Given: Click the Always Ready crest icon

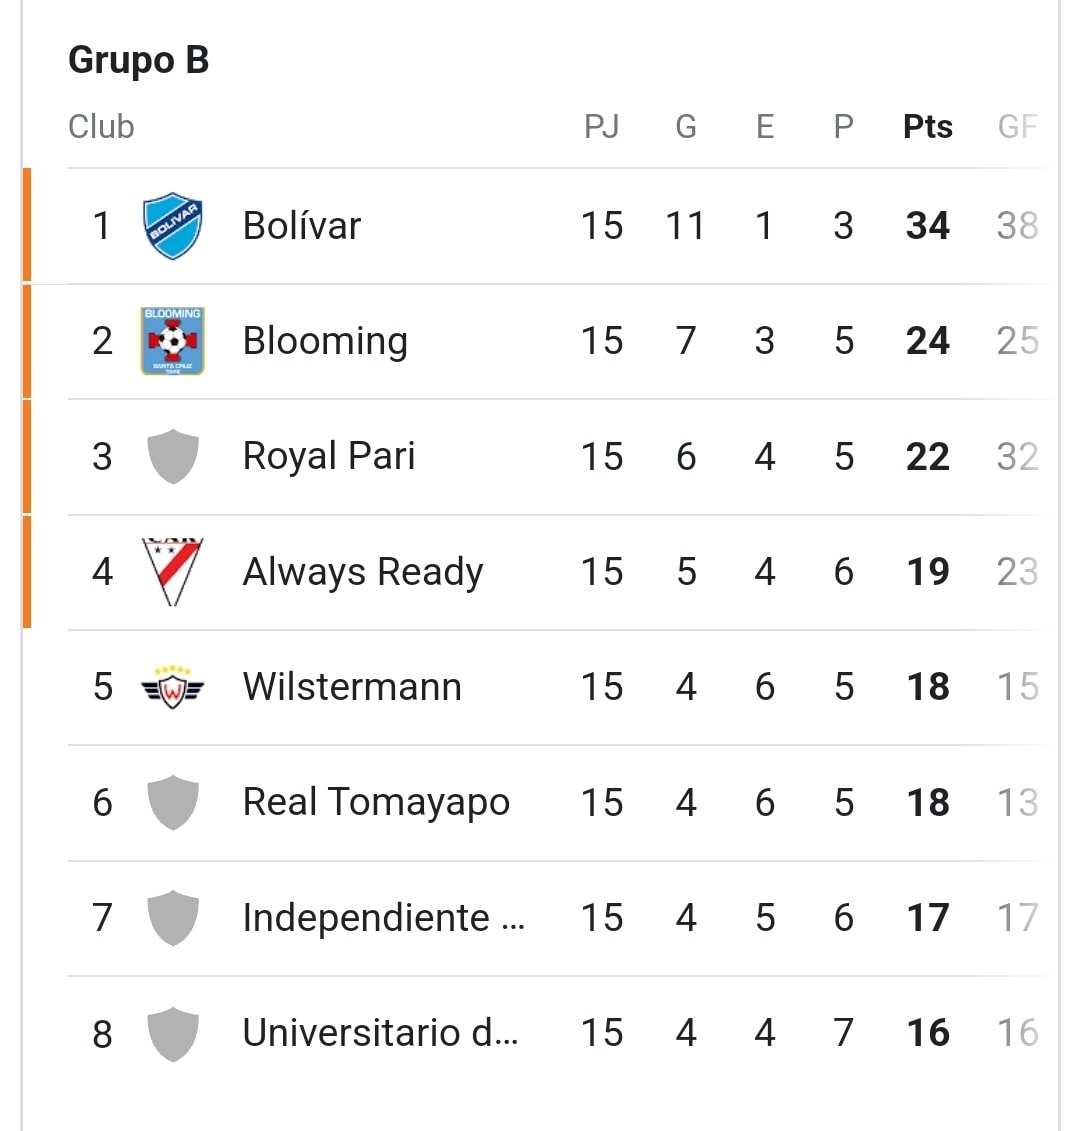Looking at the screenshot, I should (x=172, y=571).
